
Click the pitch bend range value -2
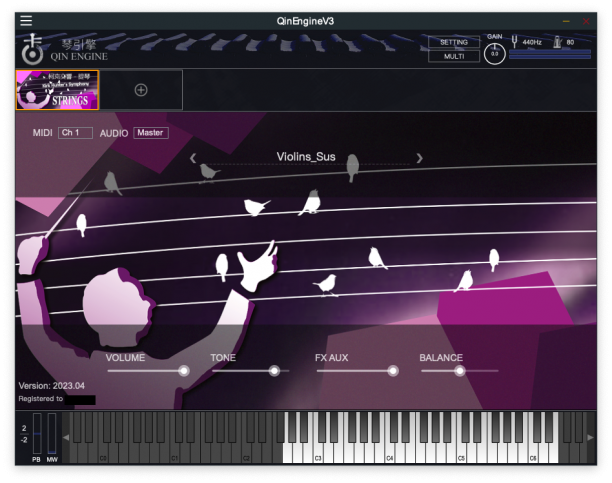[24, 440]
